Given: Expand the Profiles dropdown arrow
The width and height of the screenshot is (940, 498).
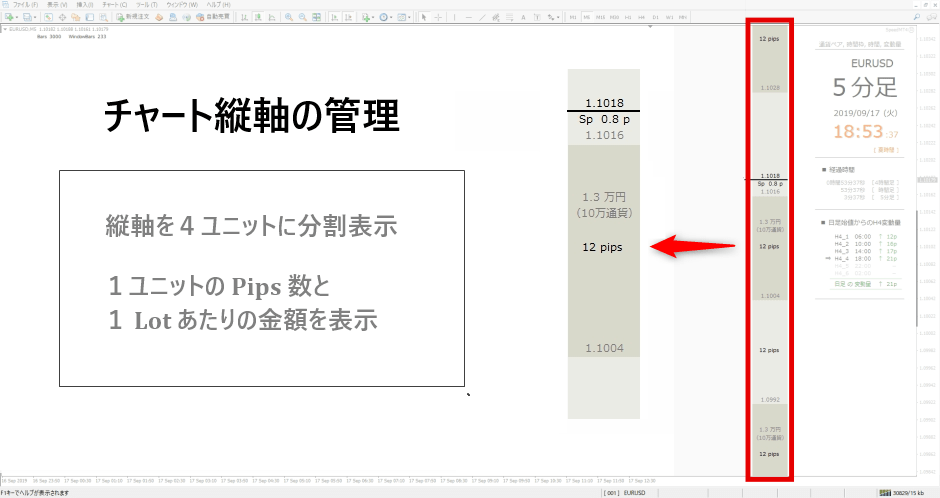Looking at the screenshot, I should pos(35,17).
